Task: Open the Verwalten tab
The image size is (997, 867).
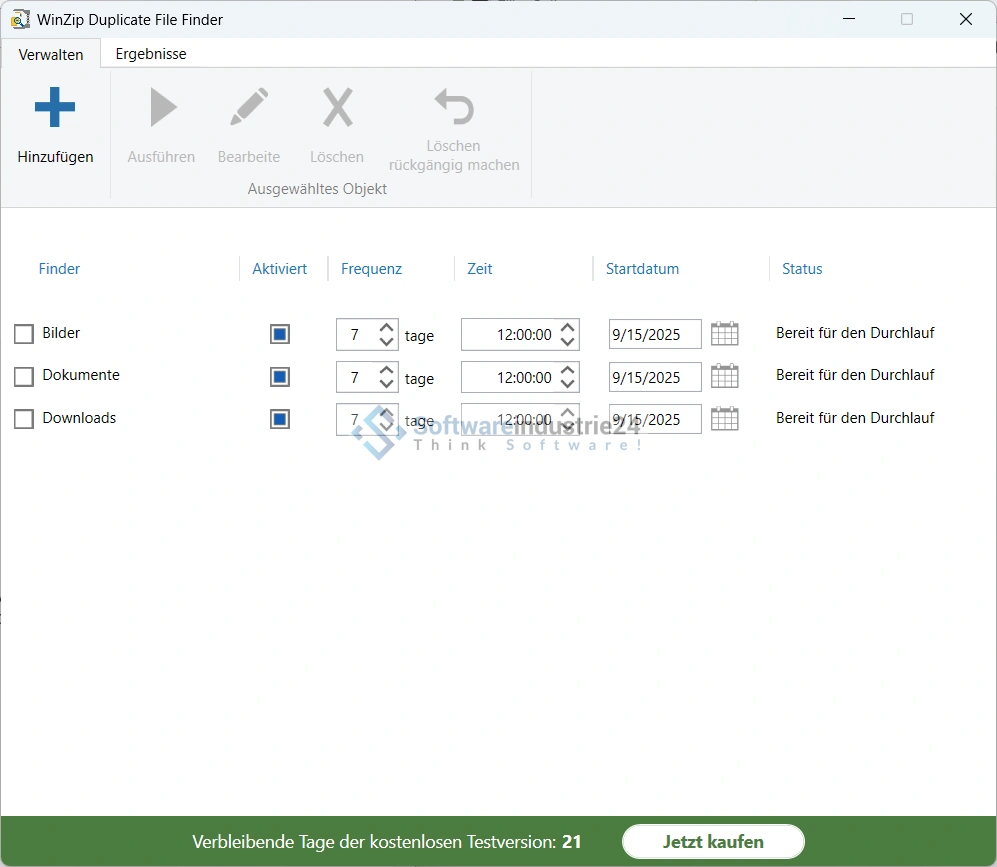Action: click(51, 55)
